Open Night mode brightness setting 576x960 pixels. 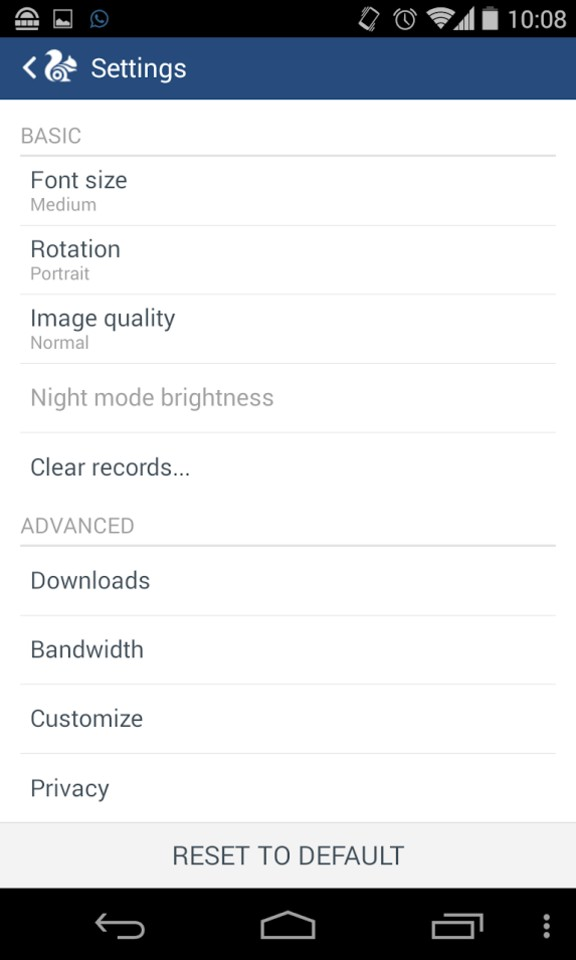point(288,398)
